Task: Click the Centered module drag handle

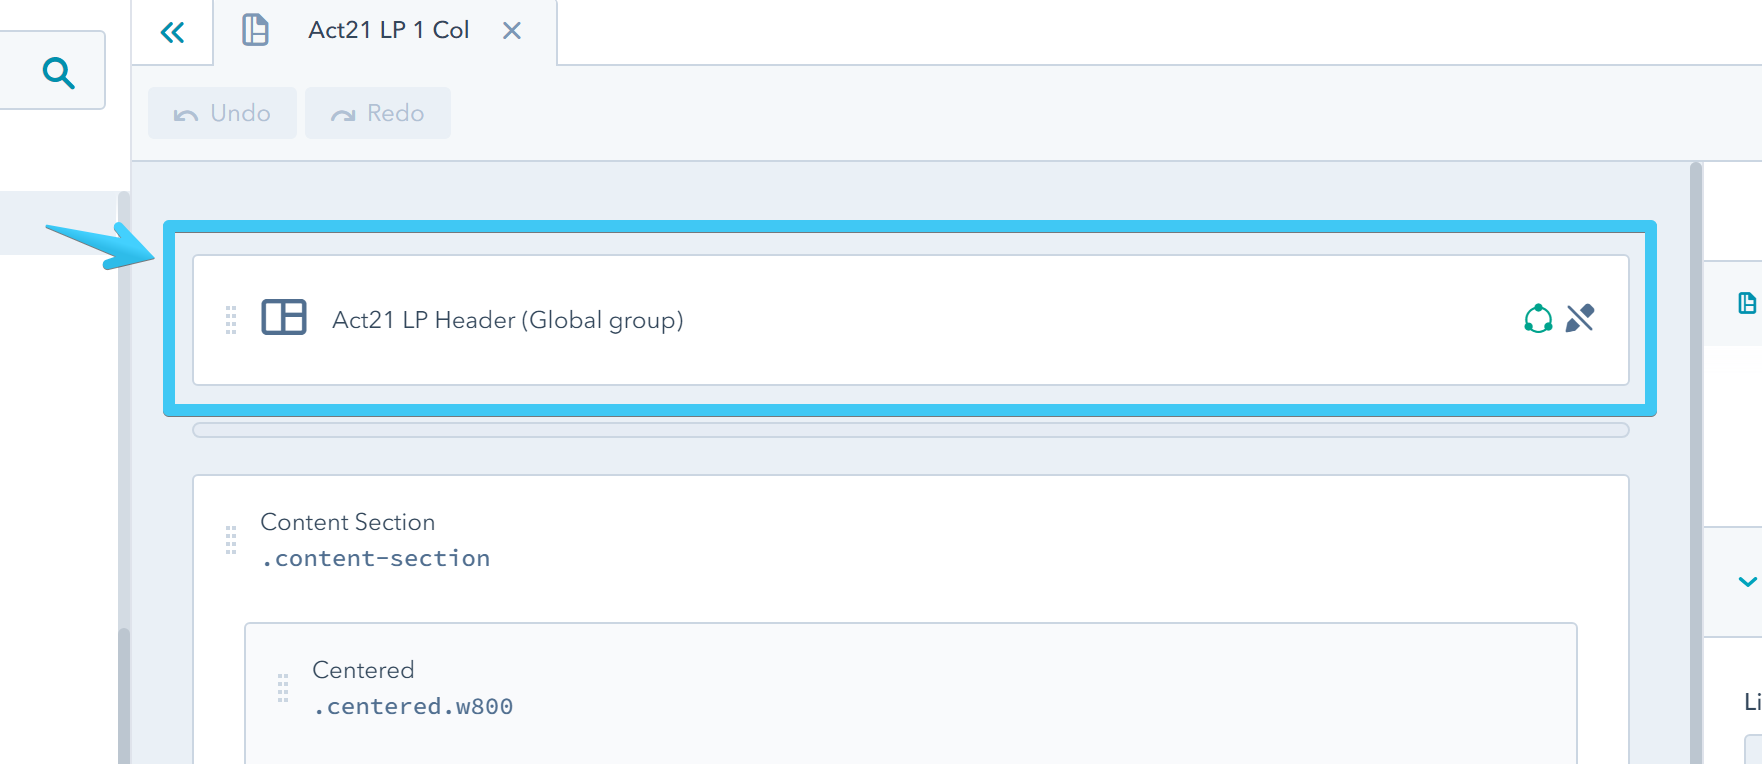Action: pos(283,688)
